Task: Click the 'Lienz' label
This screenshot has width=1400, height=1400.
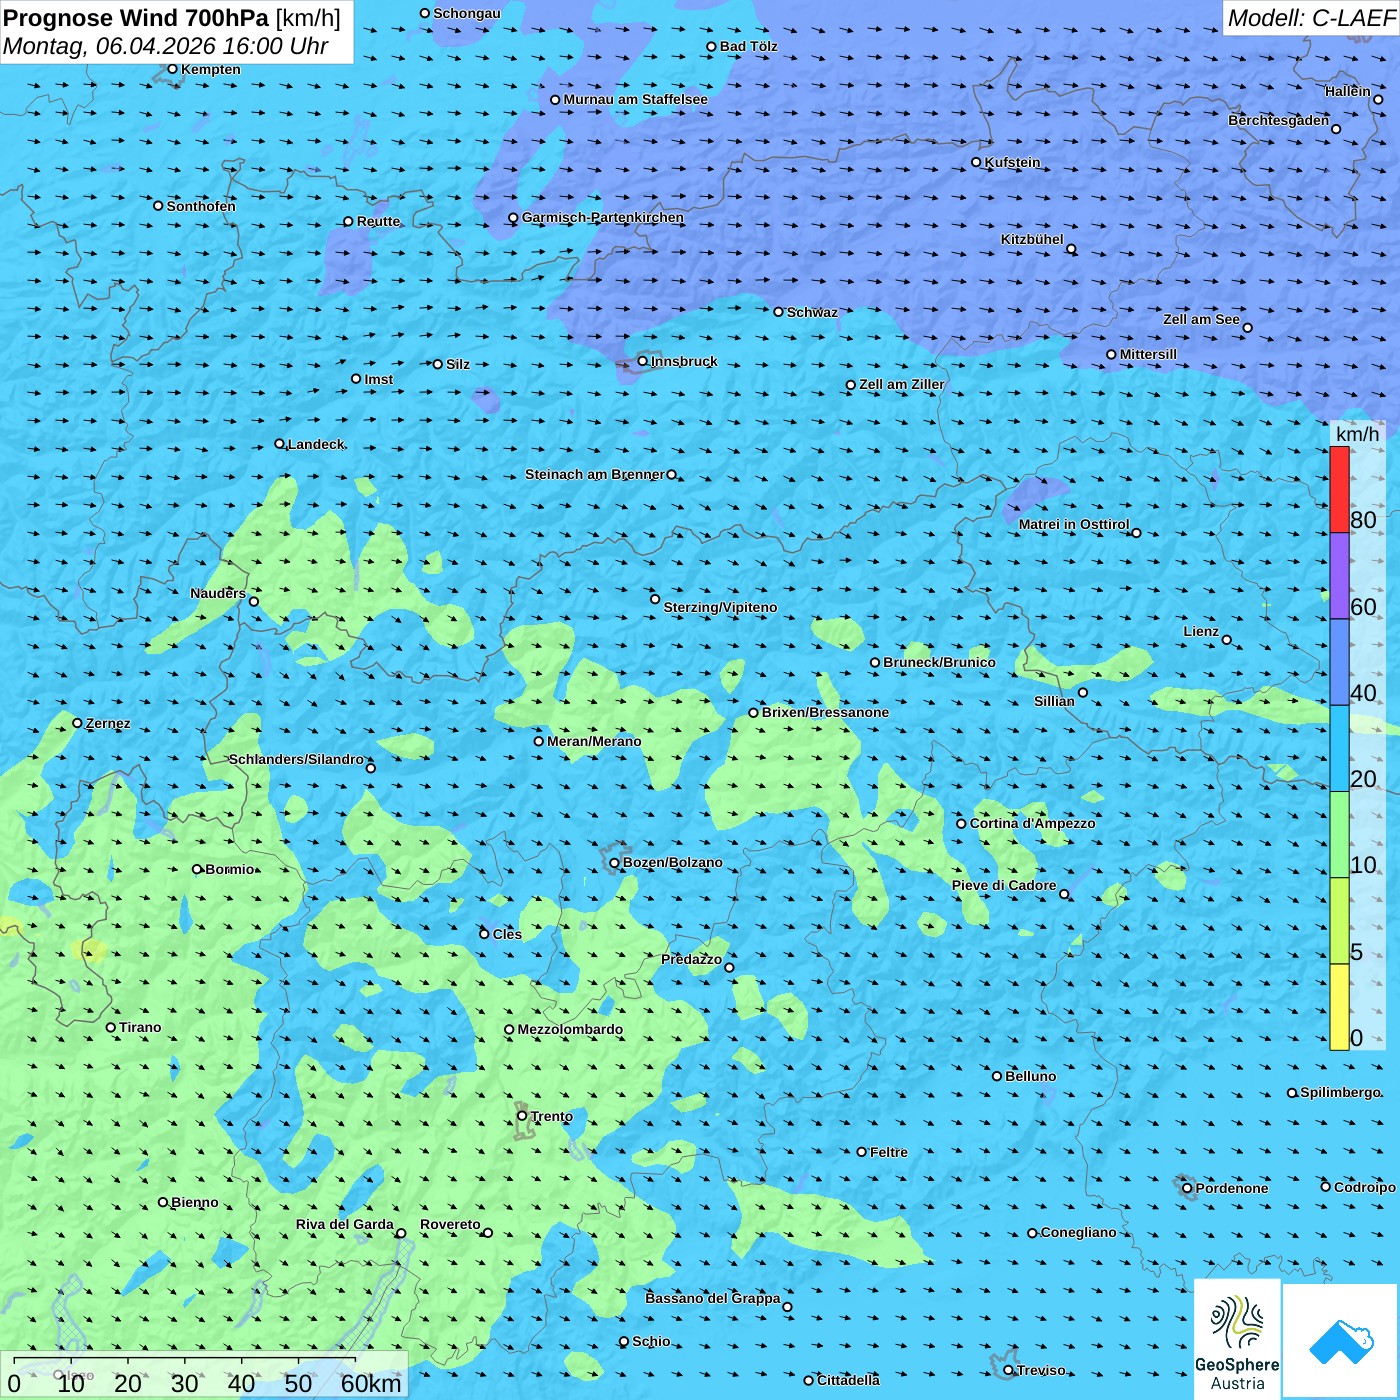Action: [x=1201, y=631]
